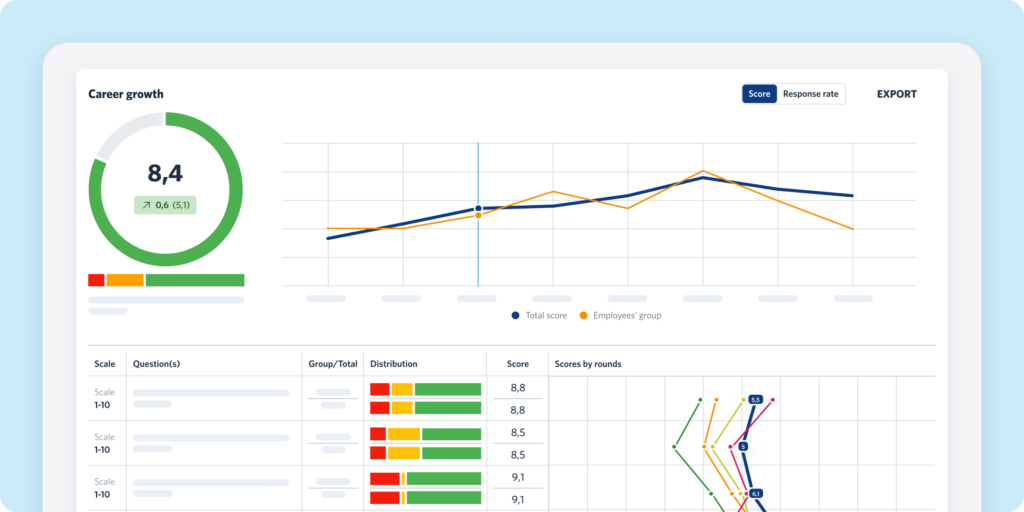Select the blue data point on the highlighted vertical line
Screen dimensions: 1024x512
478,208
